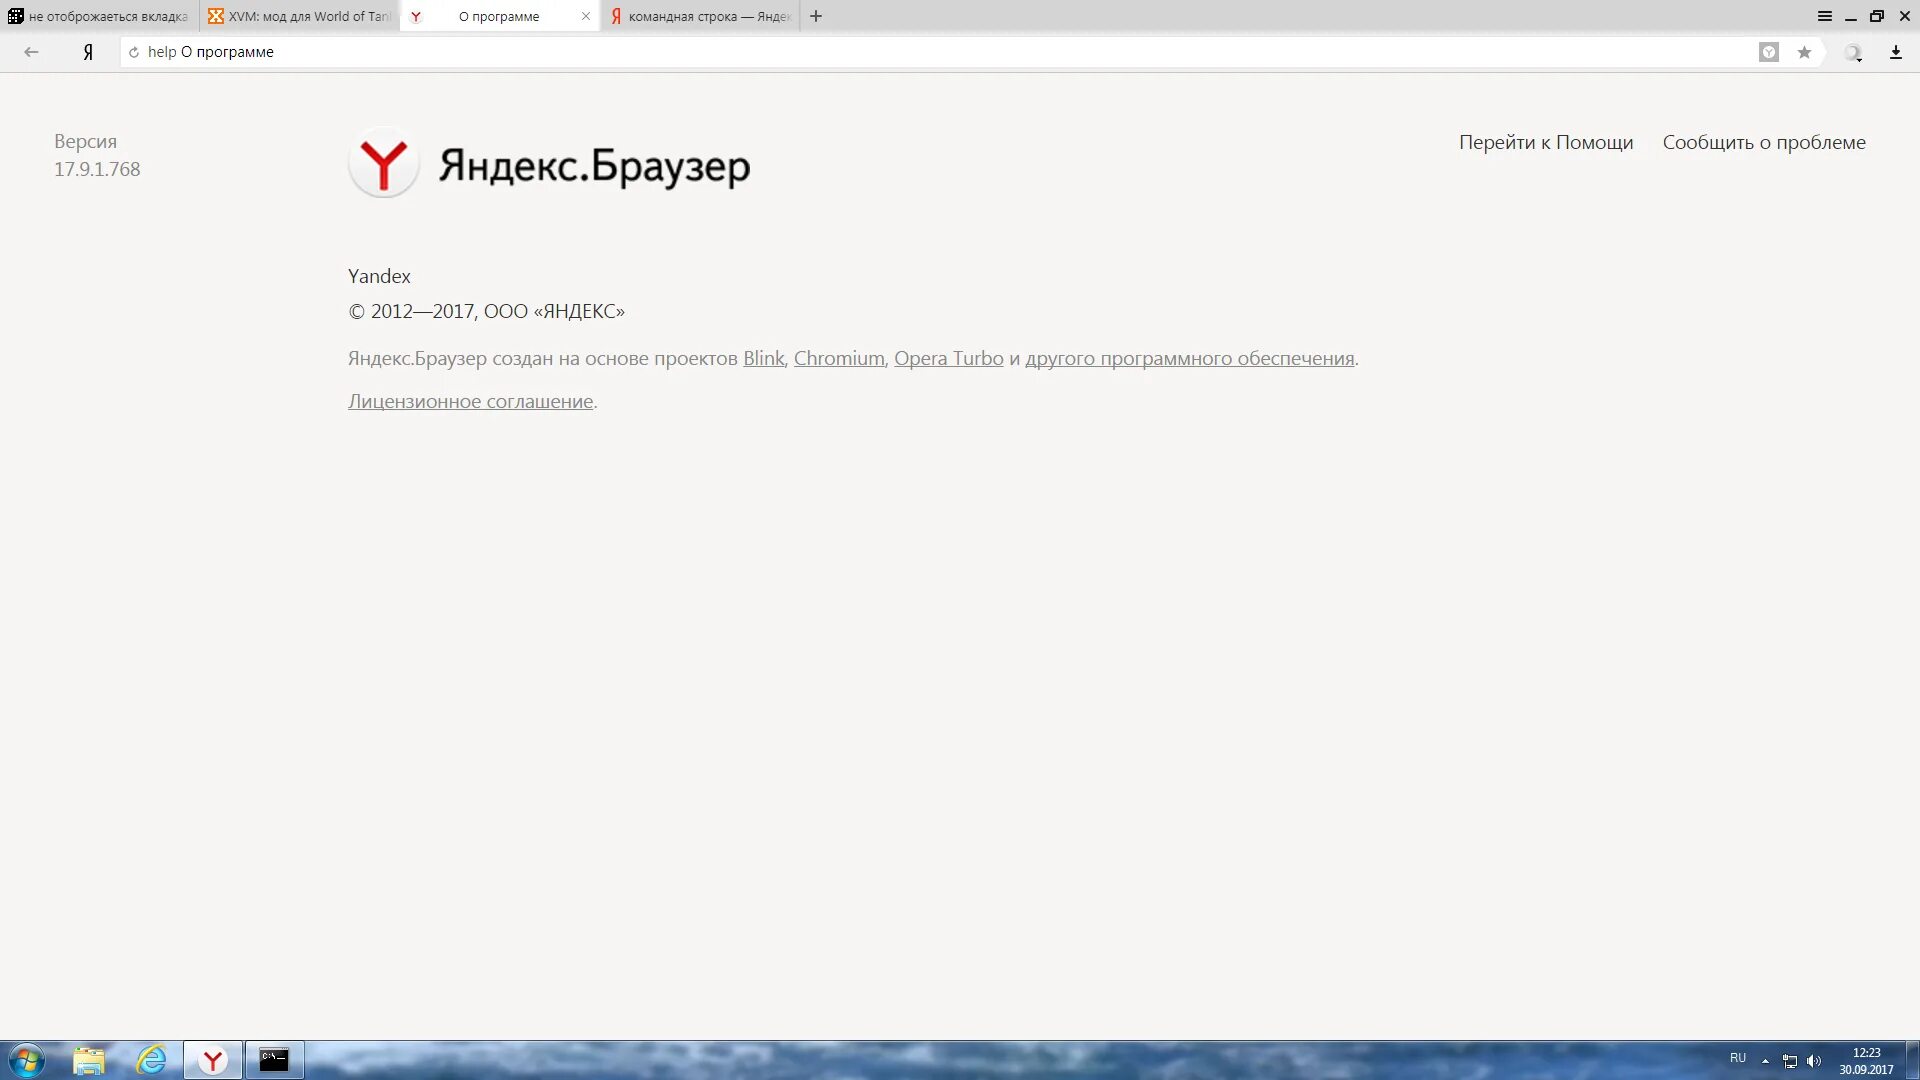Open the 'Перейти к Помощи' link
1920x1080 pixels.
[x=1545, y=142]
